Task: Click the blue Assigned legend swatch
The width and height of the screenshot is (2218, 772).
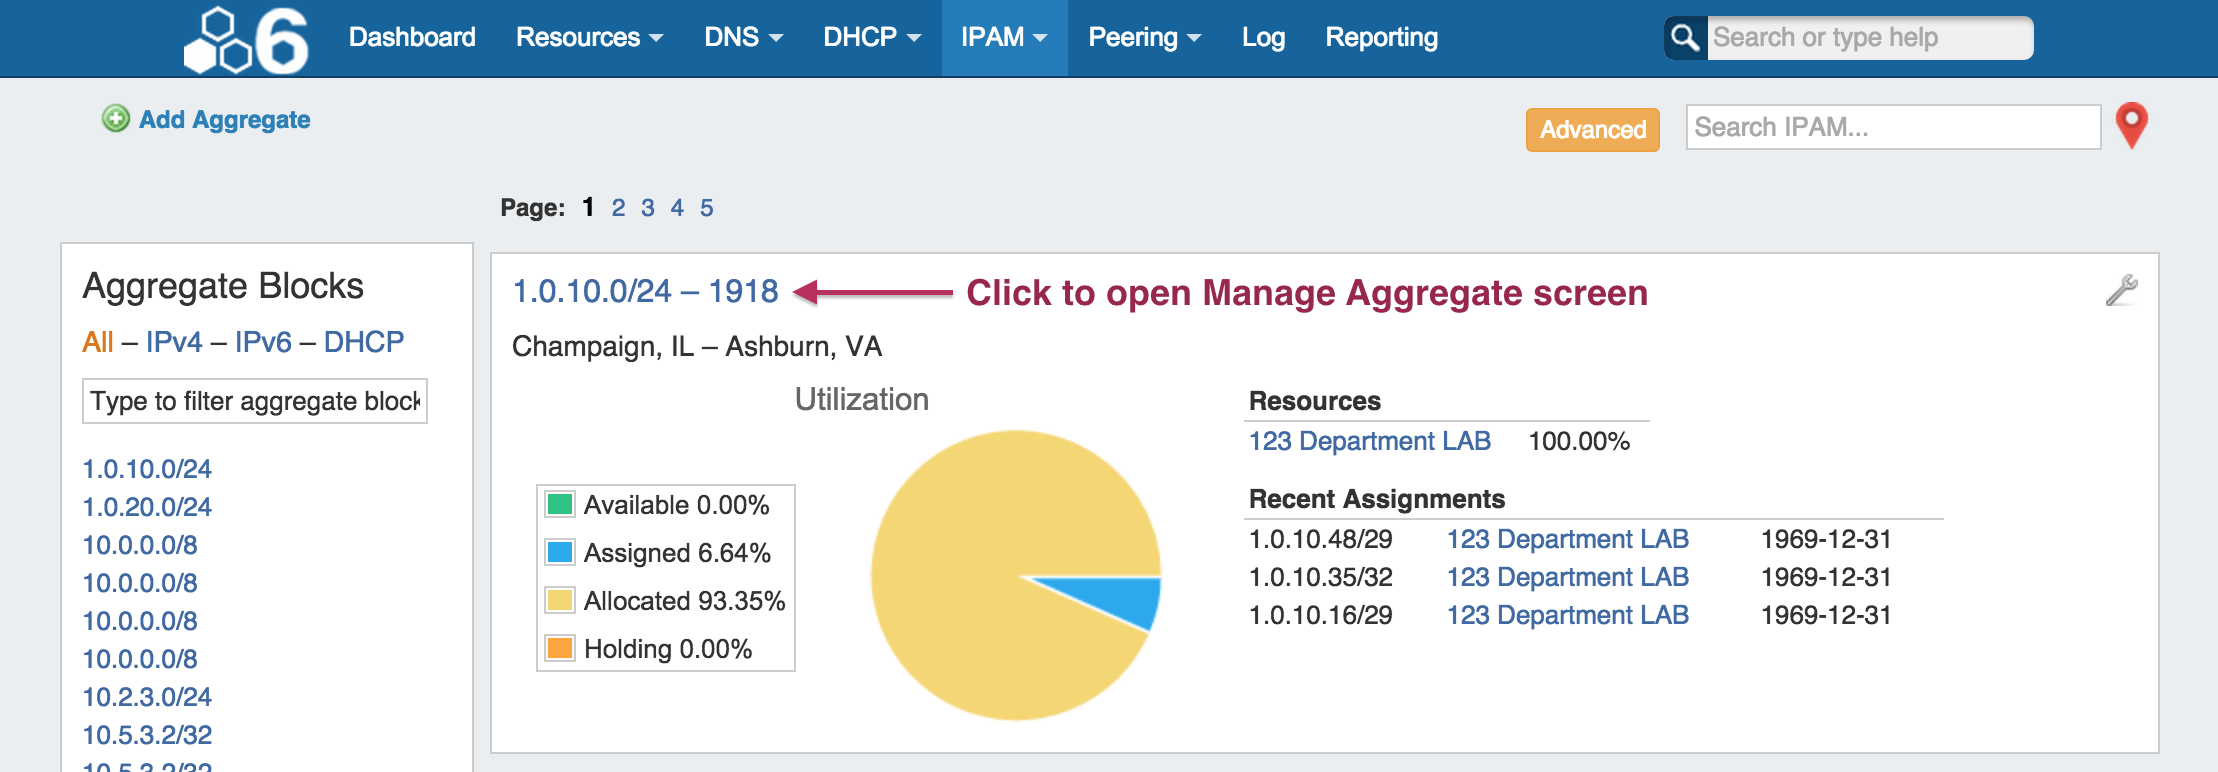Action: click(x=560, y=552)
